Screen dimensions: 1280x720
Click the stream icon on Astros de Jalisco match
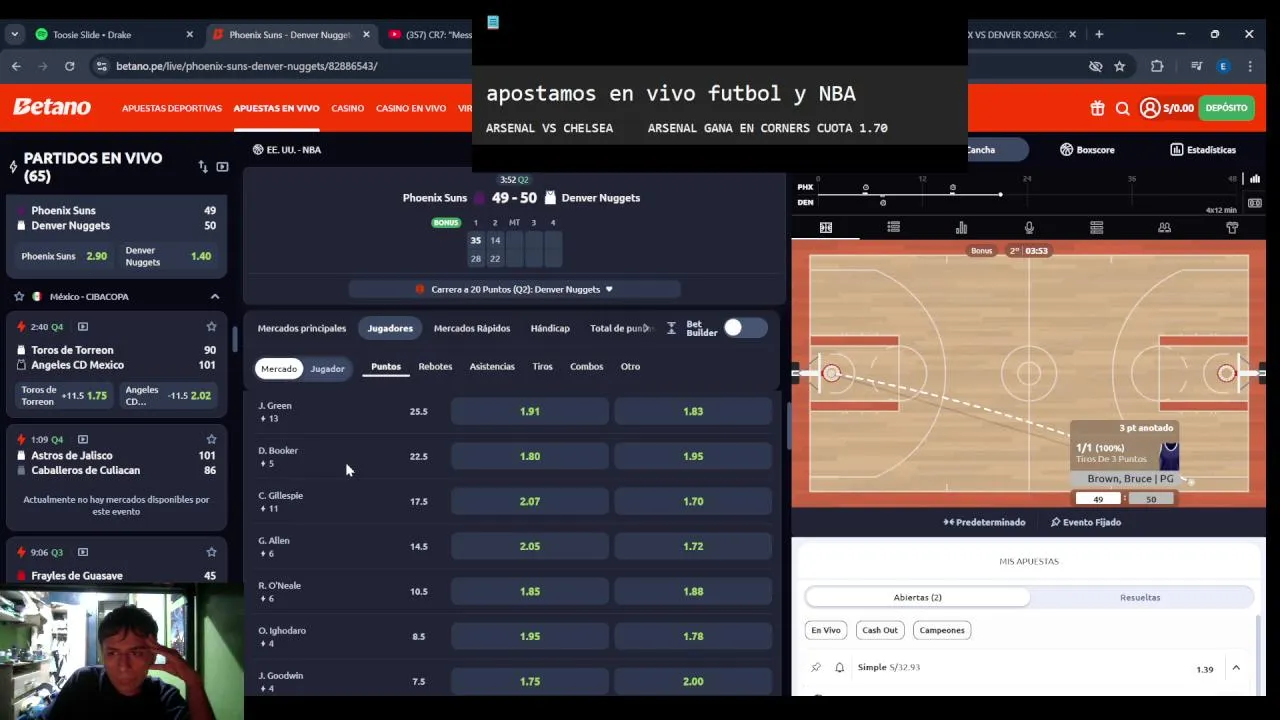83,439
